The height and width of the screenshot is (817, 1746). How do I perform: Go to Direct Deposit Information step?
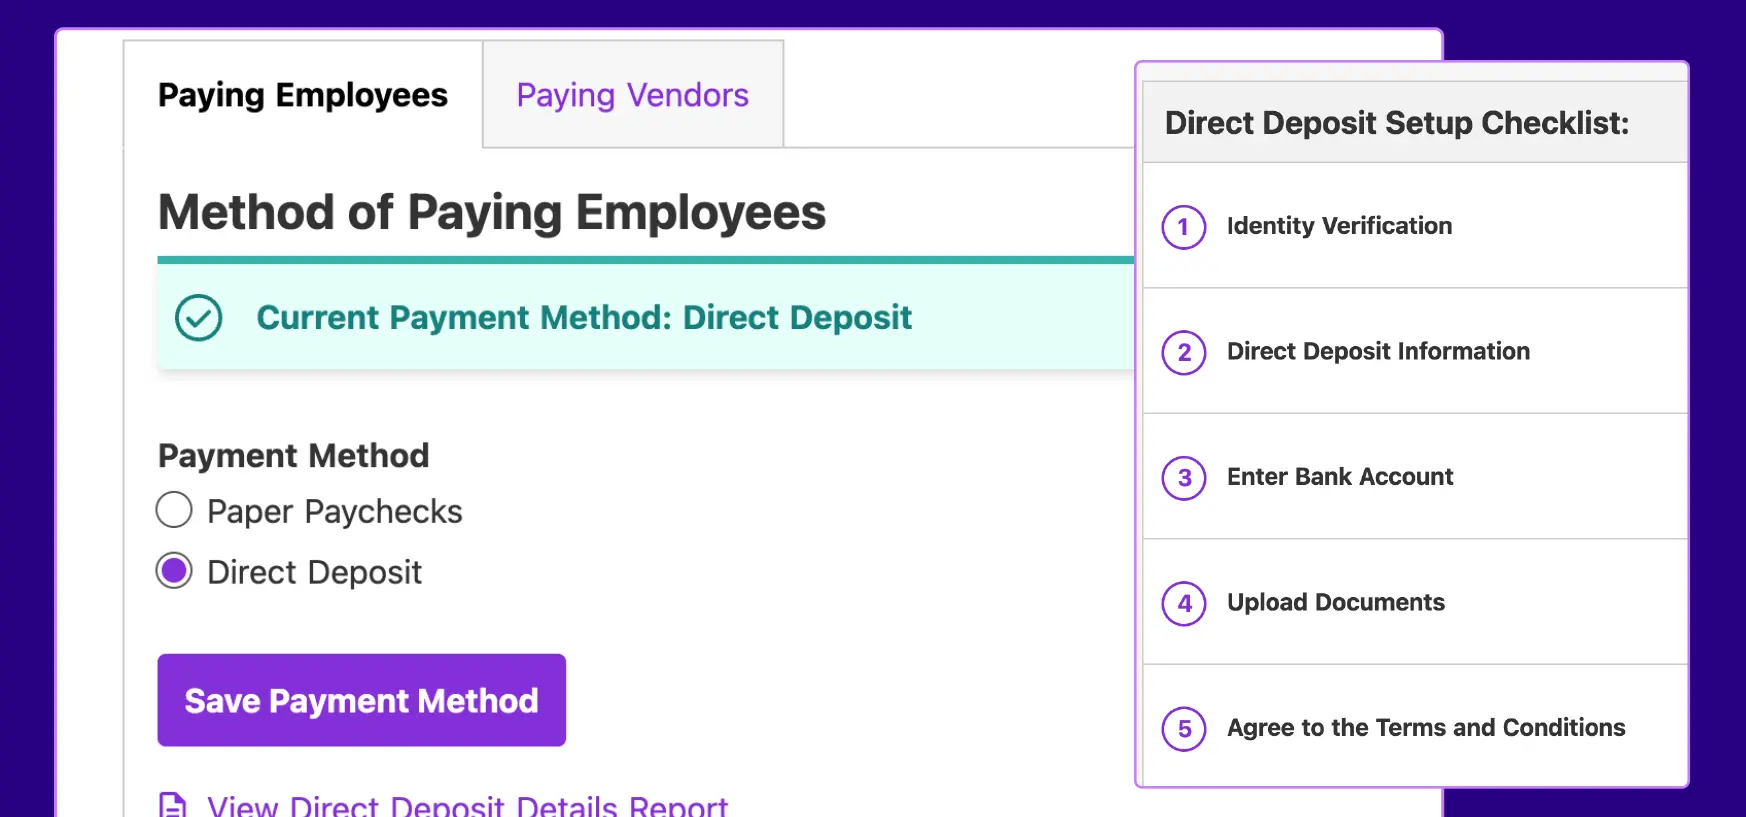click(x=1378, y=351)
